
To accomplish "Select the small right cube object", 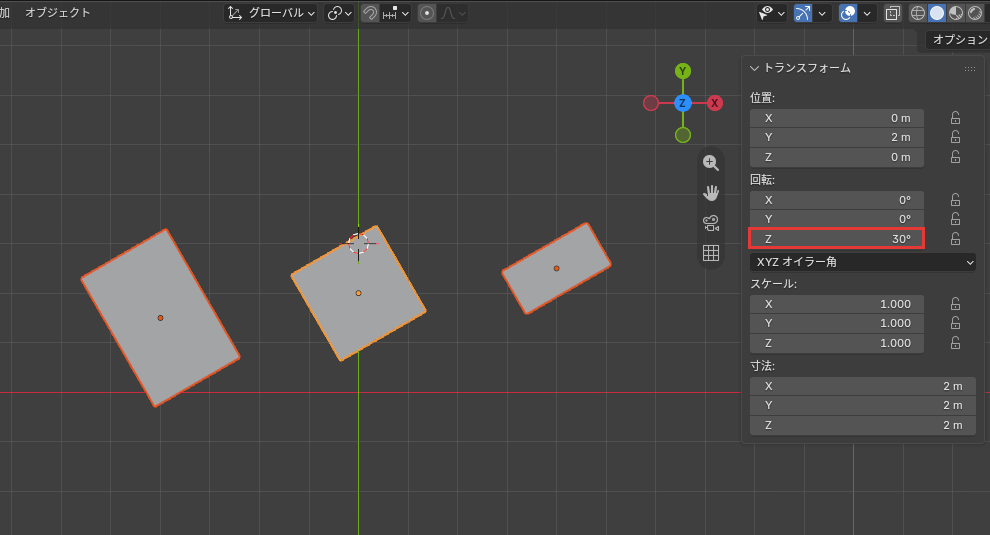I will 556,268.
